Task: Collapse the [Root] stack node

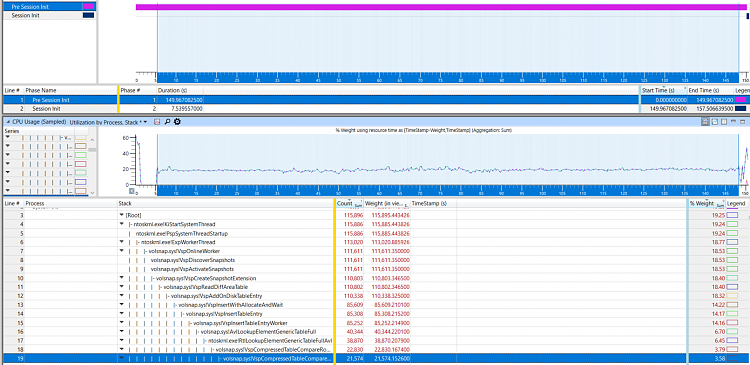Action: (x=121, y=215)
